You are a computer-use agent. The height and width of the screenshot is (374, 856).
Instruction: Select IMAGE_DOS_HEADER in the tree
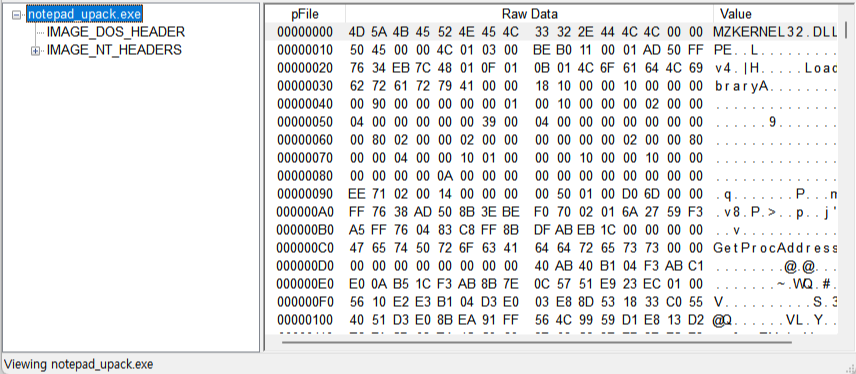(x=116, y=32)
